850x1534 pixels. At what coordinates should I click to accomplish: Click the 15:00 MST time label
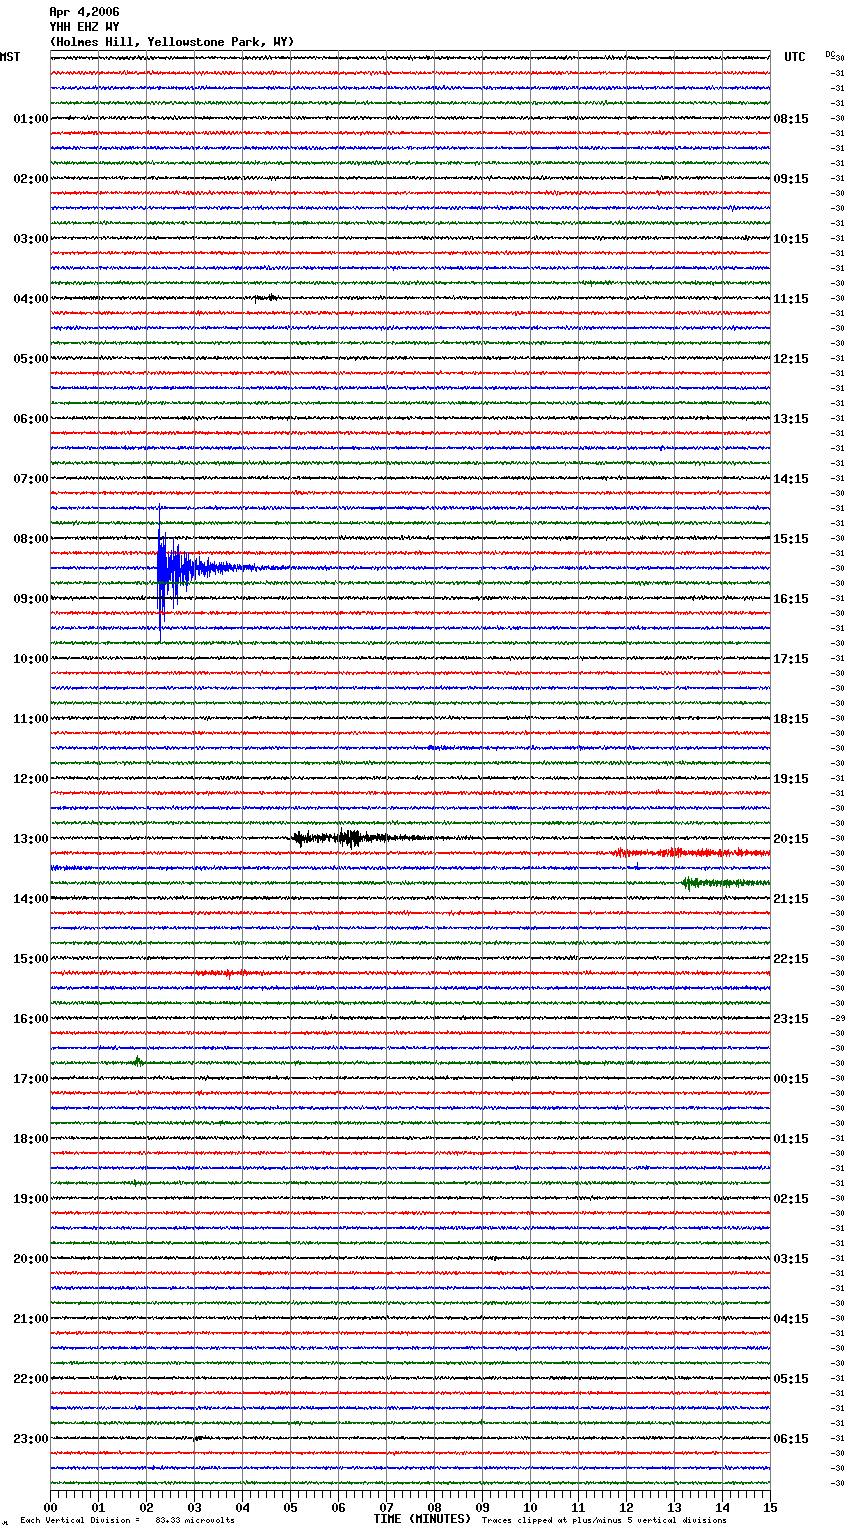31,959
